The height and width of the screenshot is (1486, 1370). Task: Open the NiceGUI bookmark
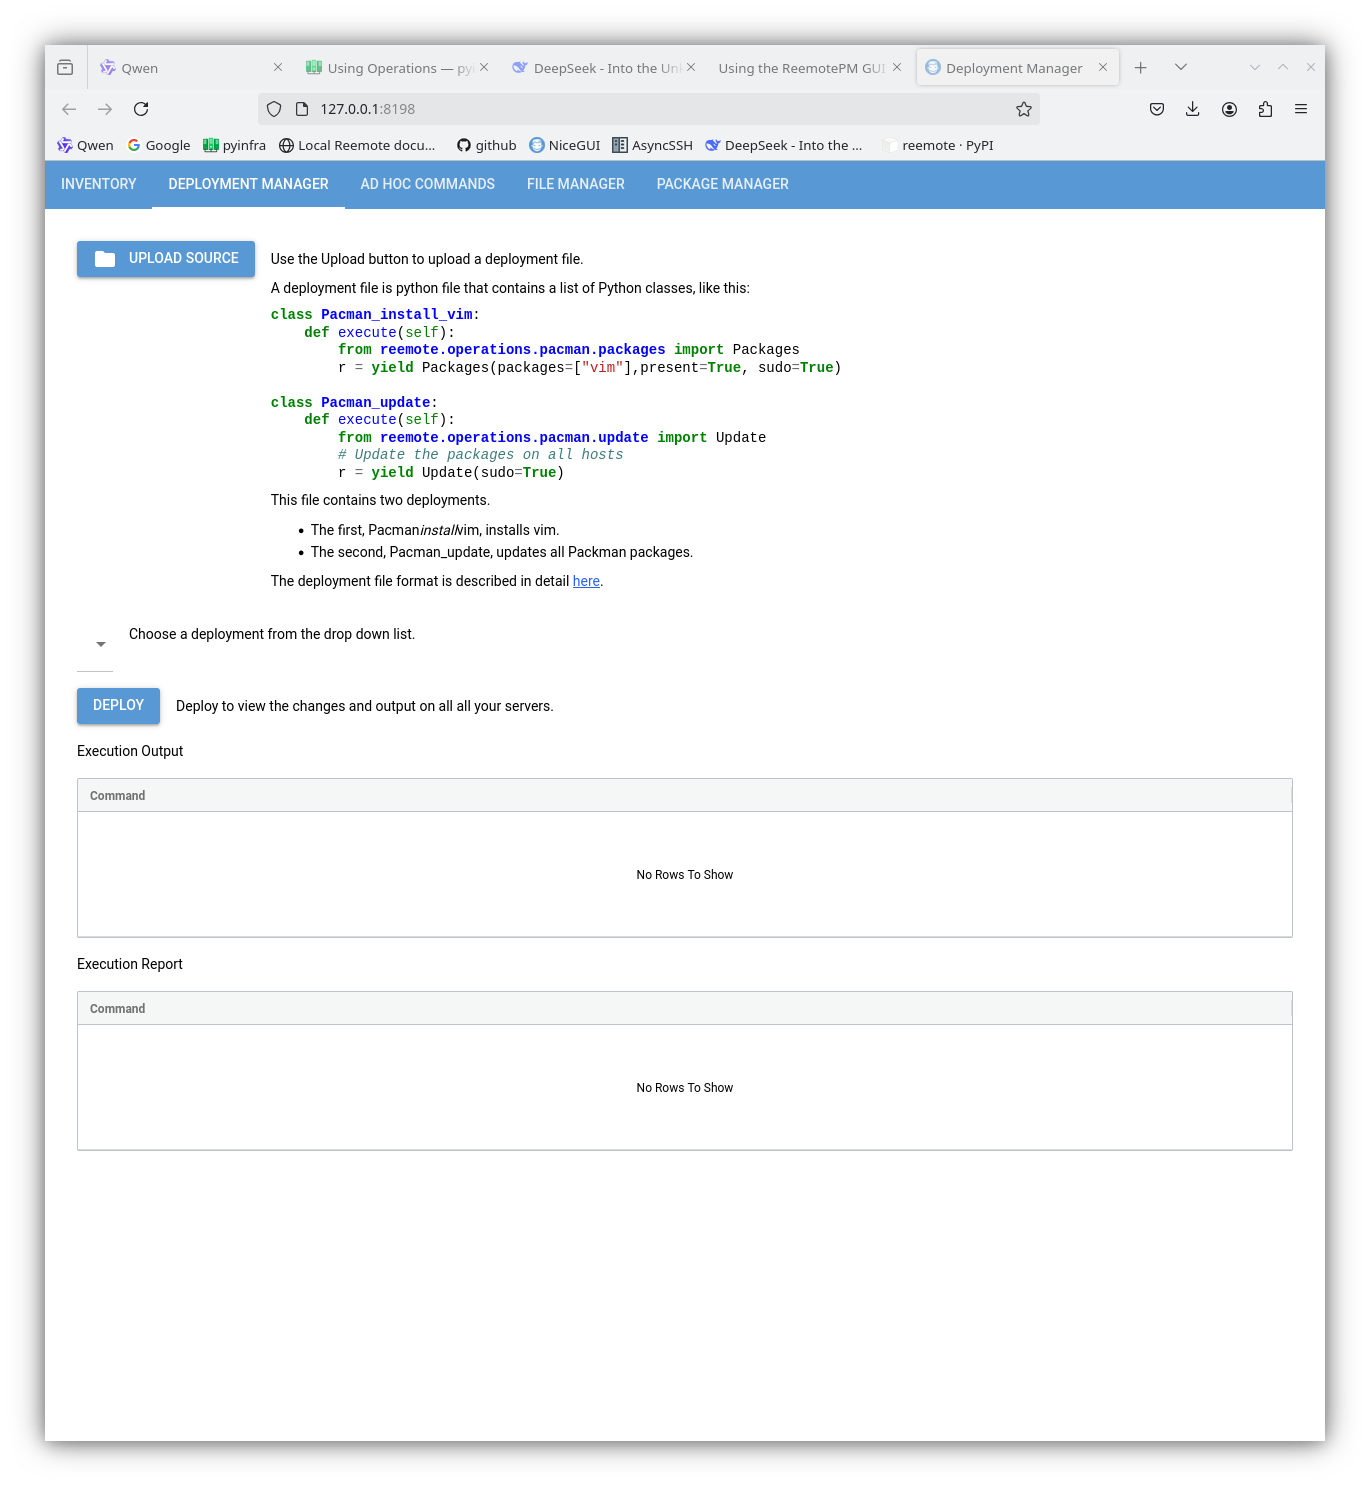click(564, 145)
